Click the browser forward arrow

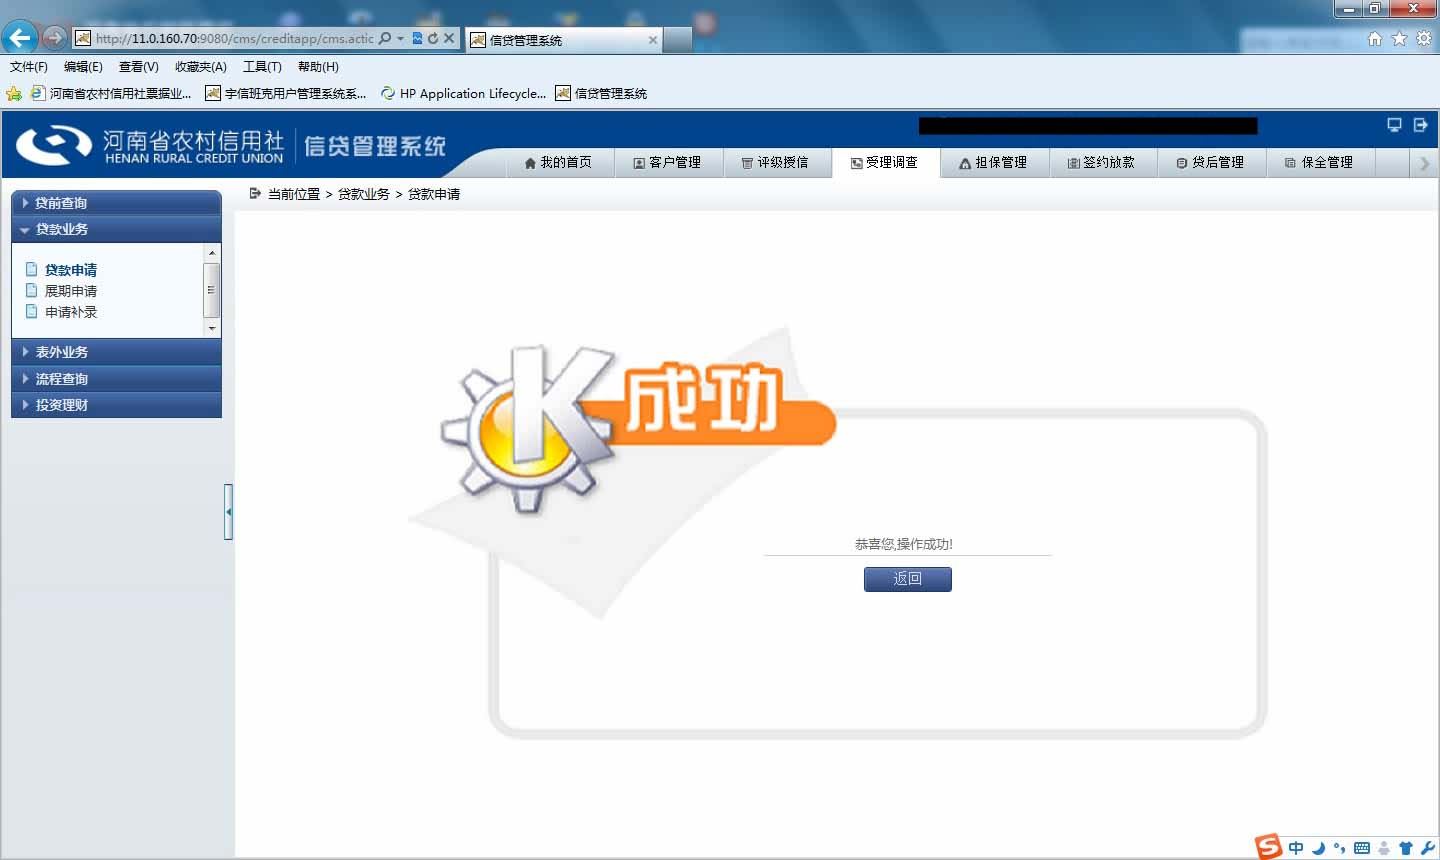click(54, 38)
